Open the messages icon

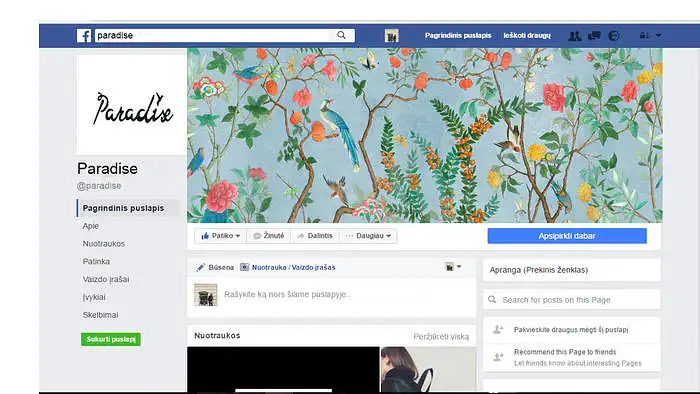click(594, 36)
